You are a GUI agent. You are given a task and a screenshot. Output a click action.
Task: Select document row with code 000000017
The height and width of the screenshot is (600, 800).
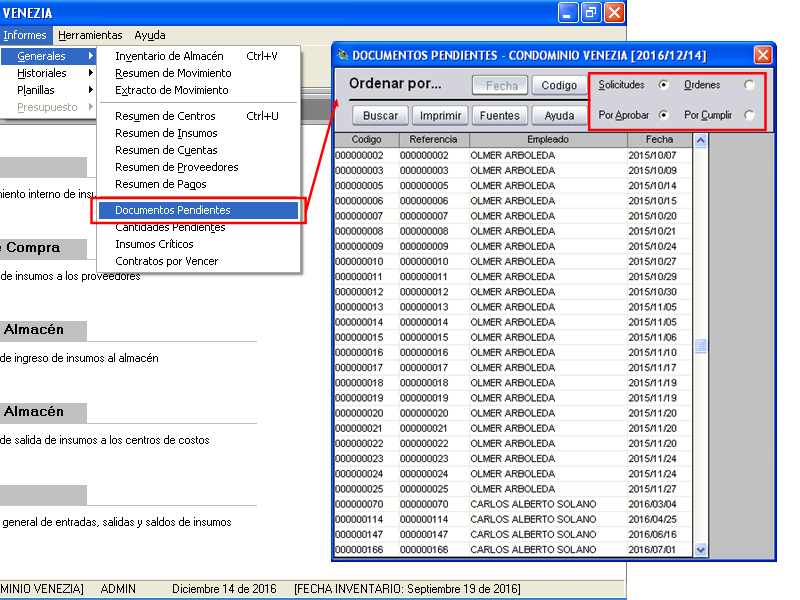513,367
